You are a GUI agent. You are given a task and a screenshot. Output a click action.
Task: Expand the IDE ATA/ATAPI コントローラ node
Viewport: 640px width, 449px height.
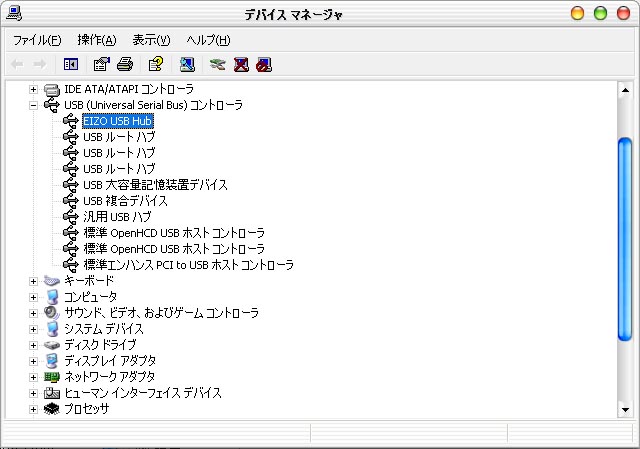click(33, 89)
